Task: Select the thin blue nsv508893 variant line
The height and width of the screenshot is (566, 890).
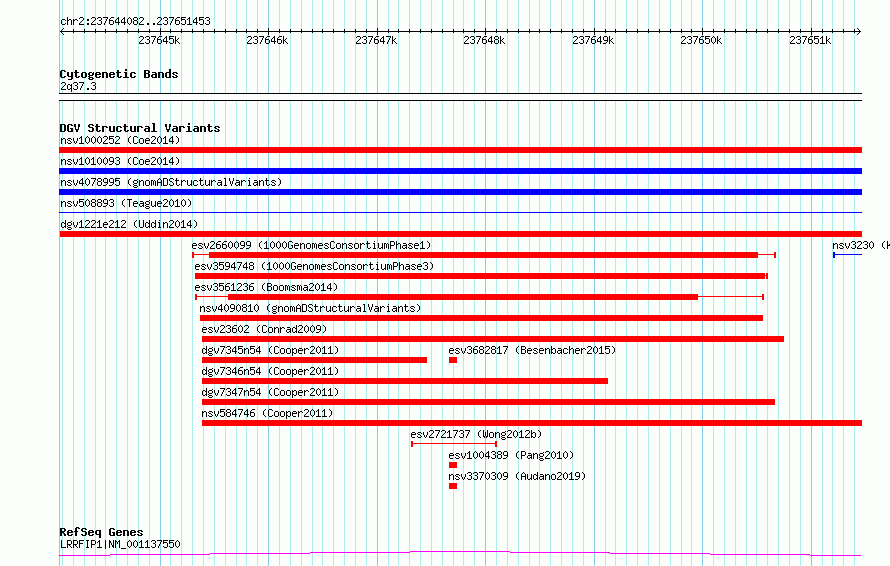Action: [460, 213]
